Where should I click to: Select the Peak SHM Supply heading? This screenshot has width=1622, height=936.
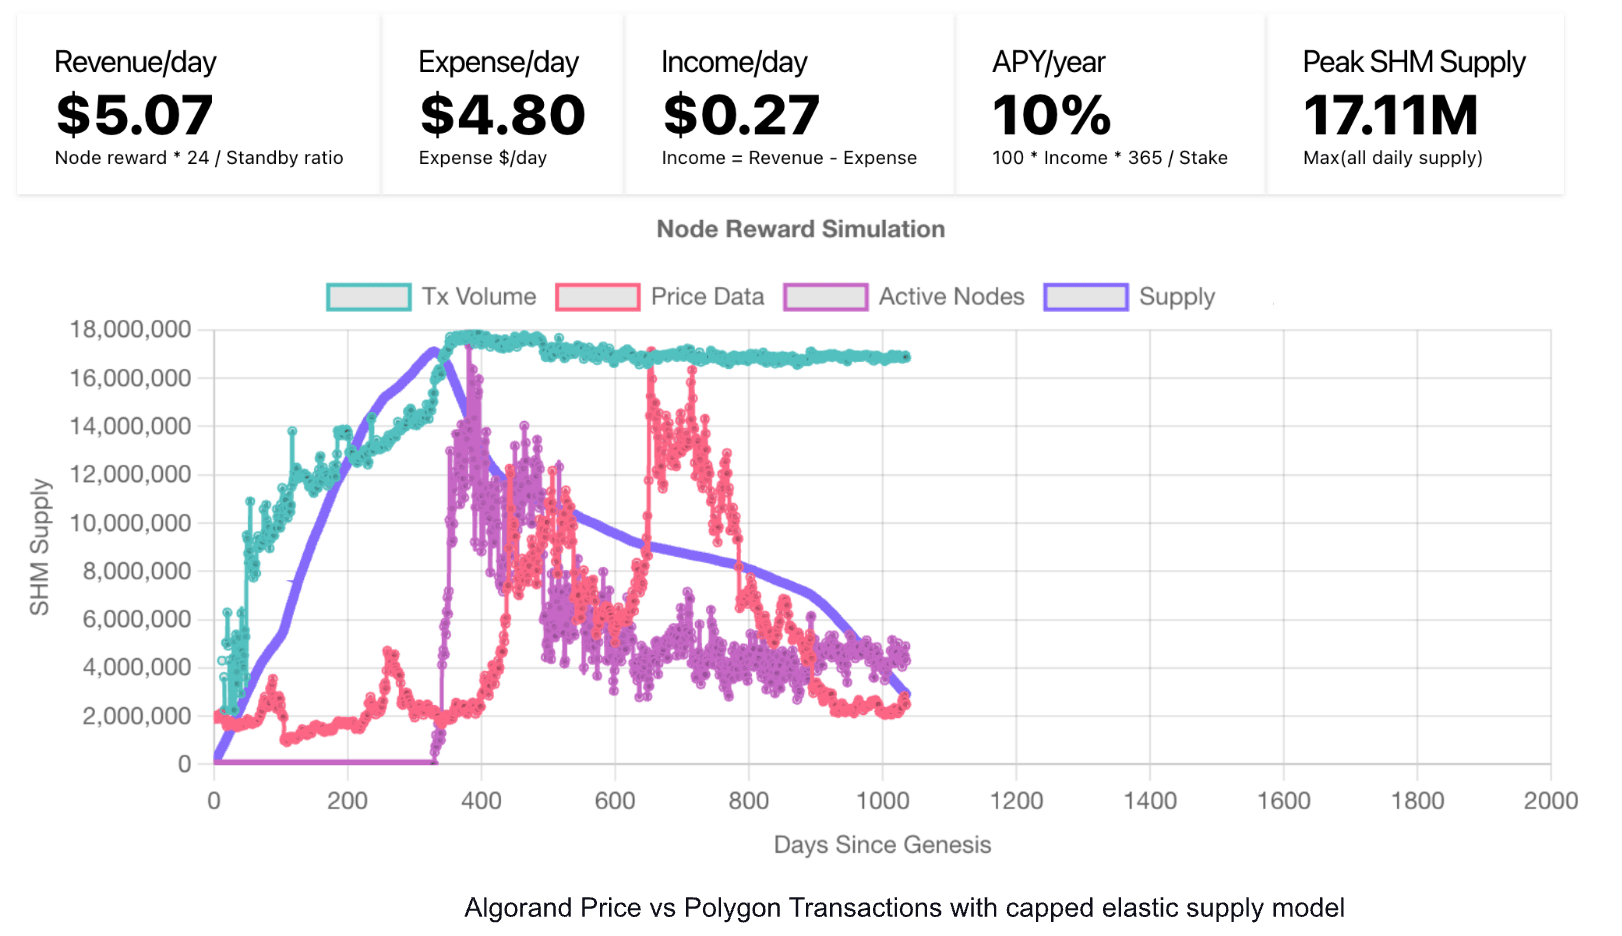click(x=1414, y=62)
